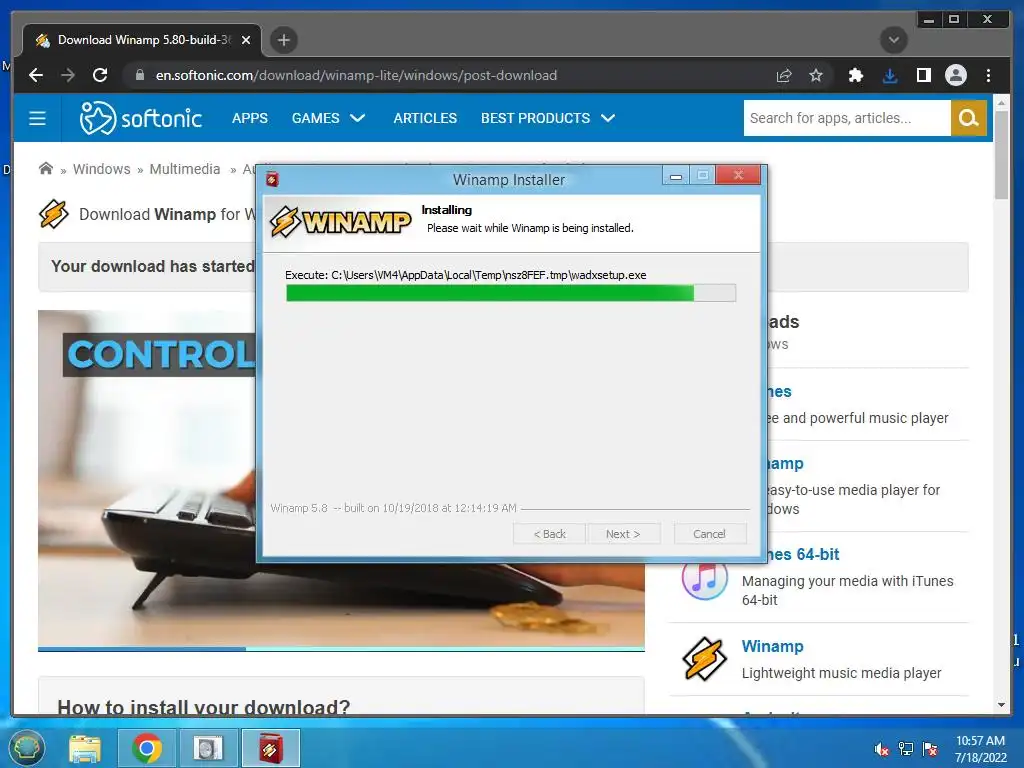Go back using the browser back arrow
Image resolution: width=1024 pixels, height=768 pixels.
[36, 75]
